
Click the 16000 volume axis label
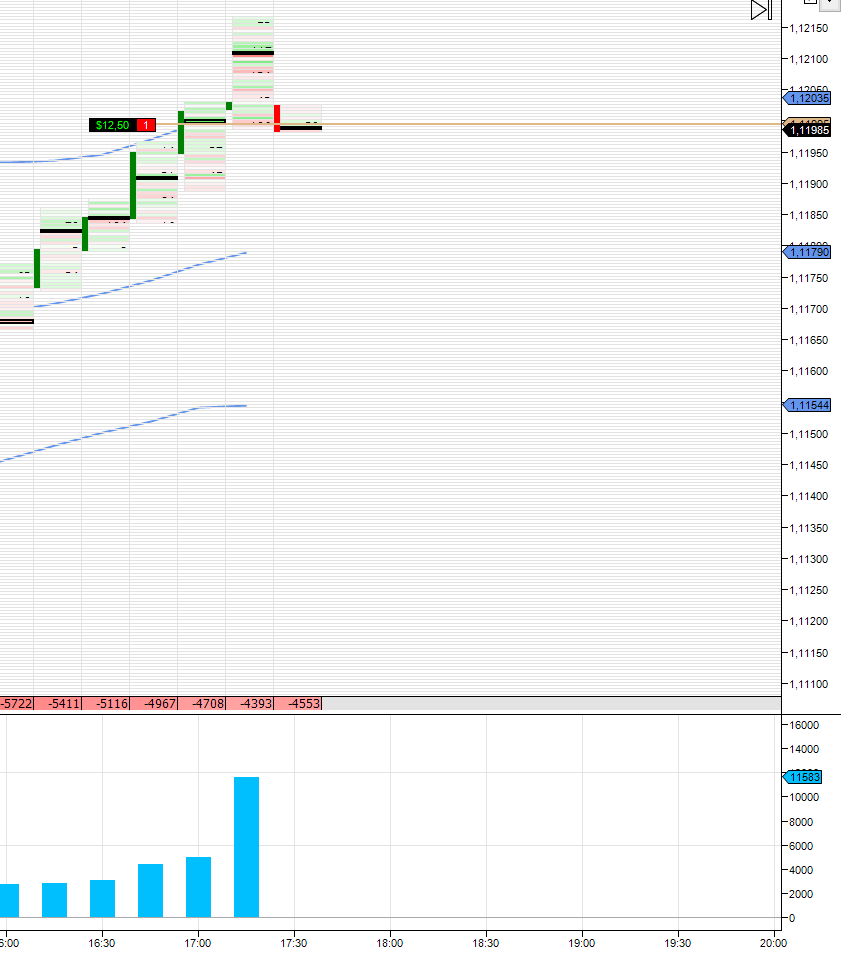click(804, 724)
